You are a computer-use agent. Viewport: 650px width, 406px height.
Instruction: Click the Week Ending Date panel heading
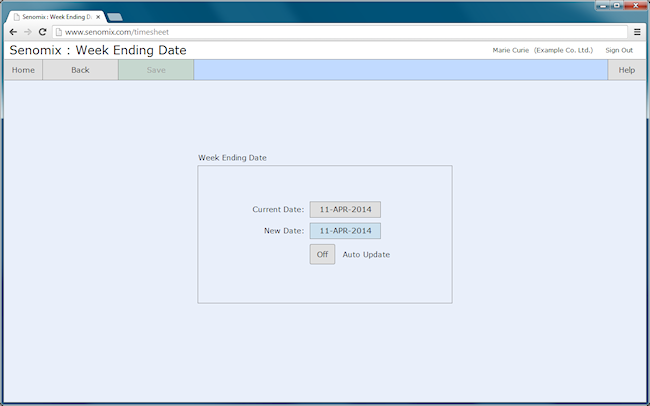pyautogui.click(x=232, y=158)
